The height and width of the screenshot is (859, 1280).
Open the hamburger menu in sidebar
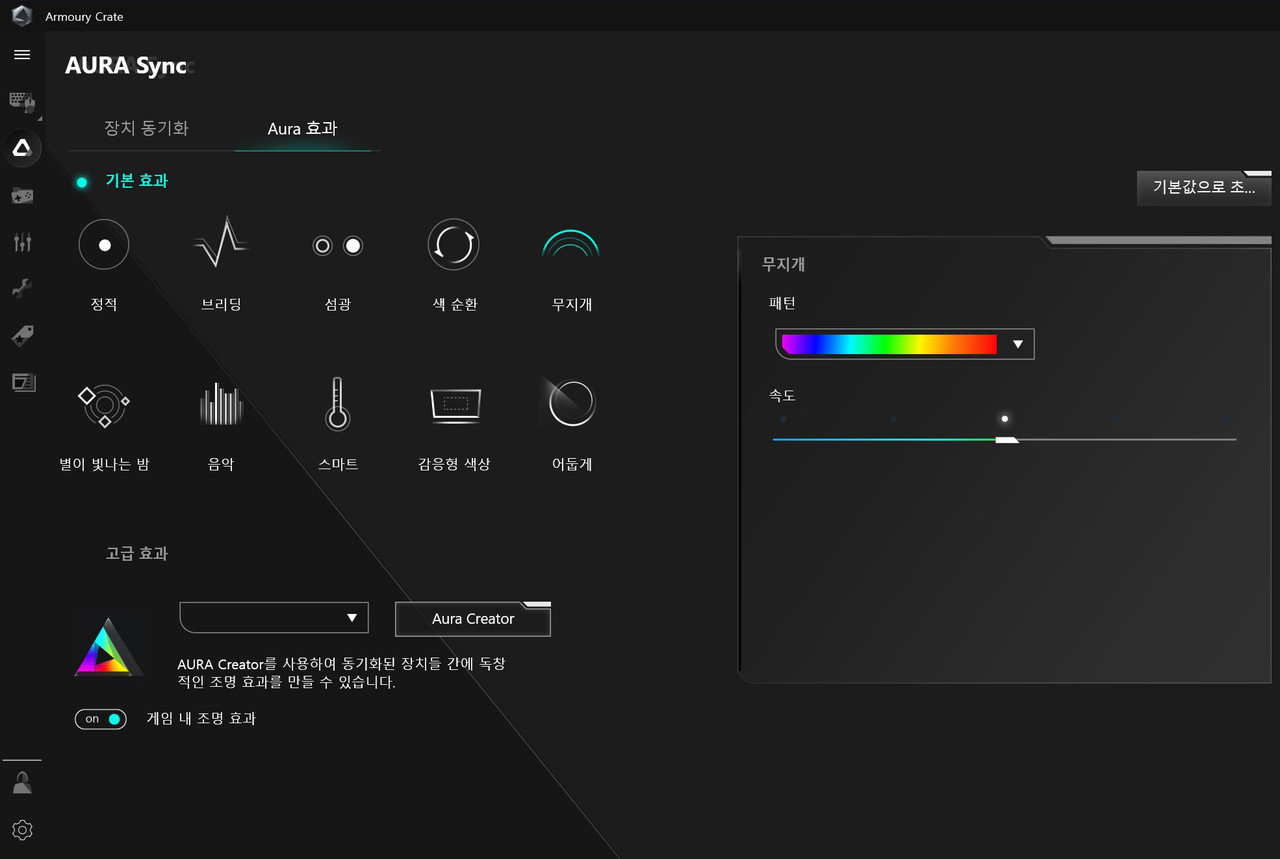(22, 55)
